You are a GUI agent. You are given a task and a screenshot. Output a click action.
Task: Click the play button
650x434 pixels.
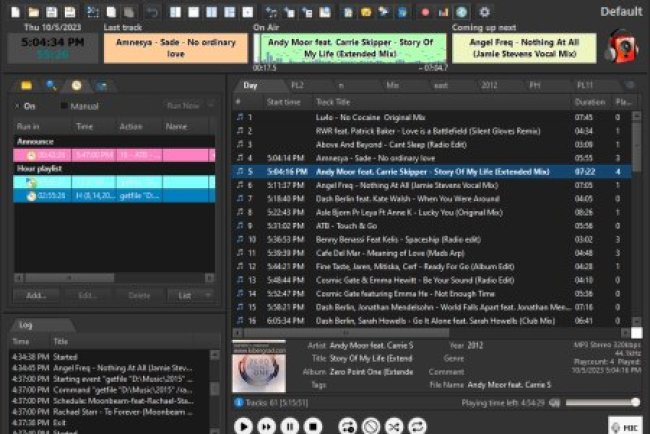pyautogui.click(x=243, y=426)
